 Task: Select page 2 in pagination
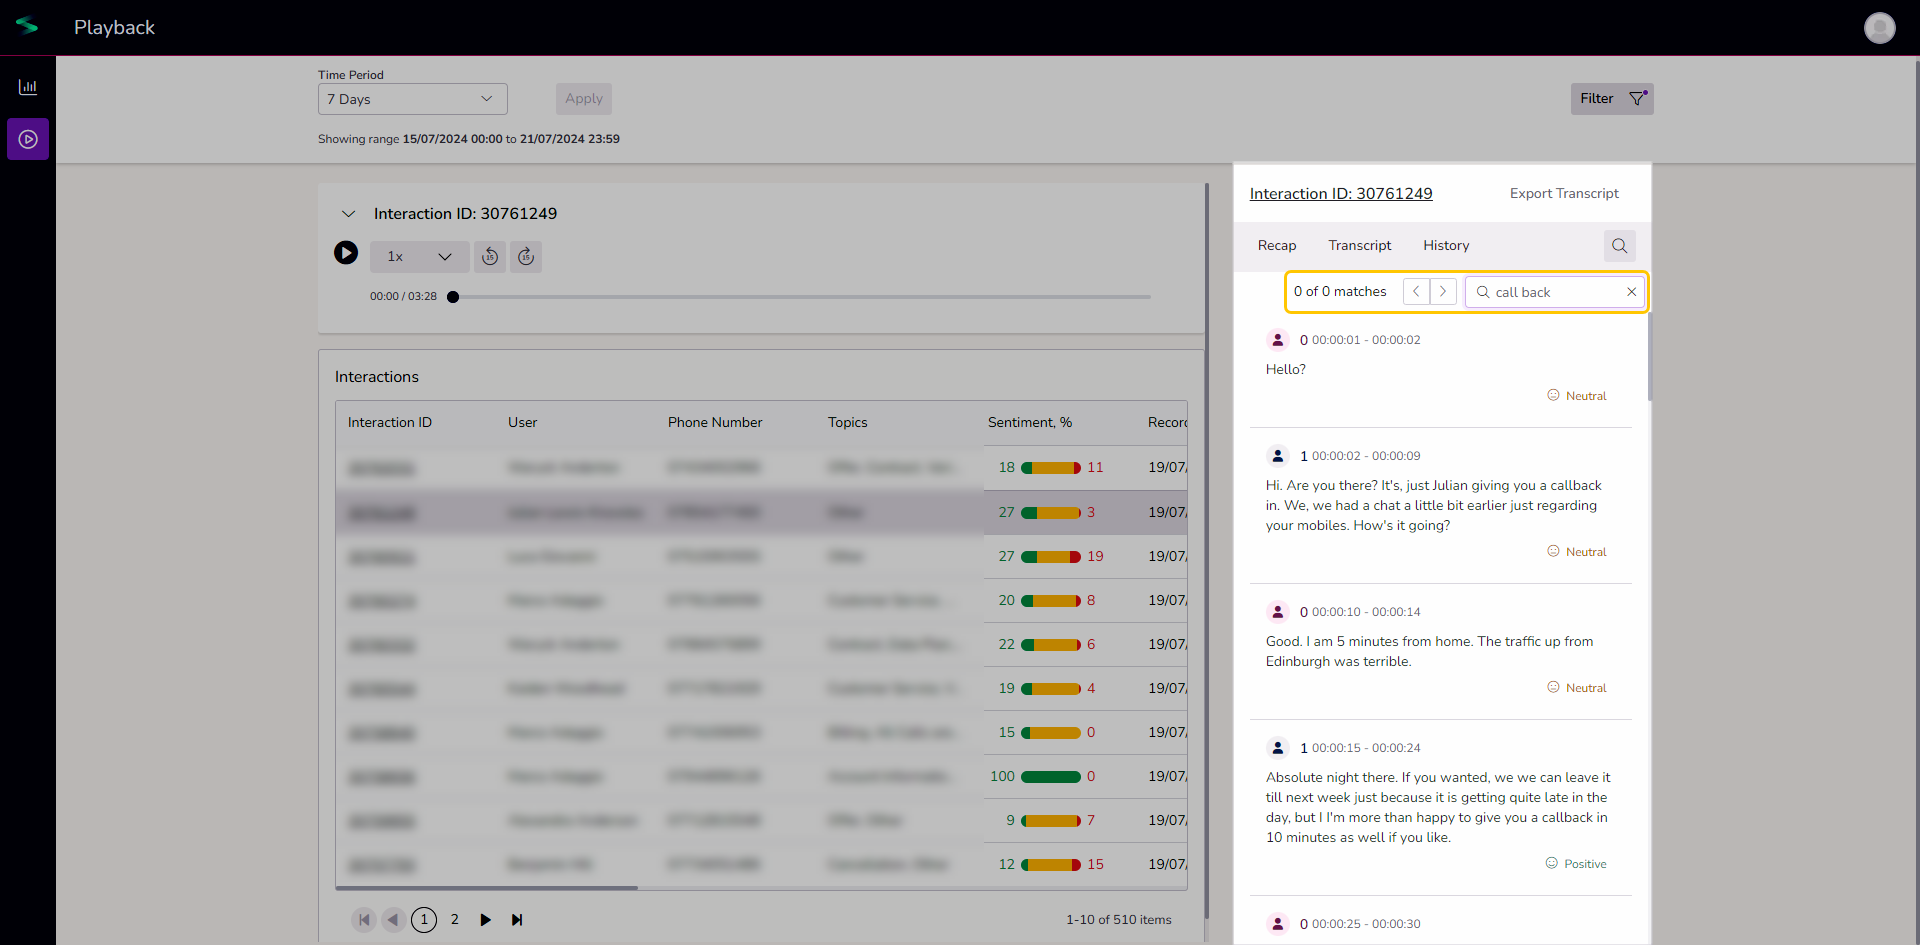point(455,920)
